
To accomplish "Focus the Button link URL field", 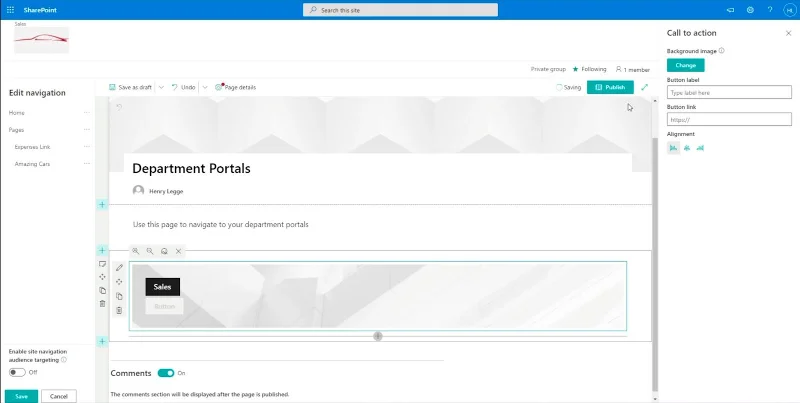I will click(x=729, y=119).
